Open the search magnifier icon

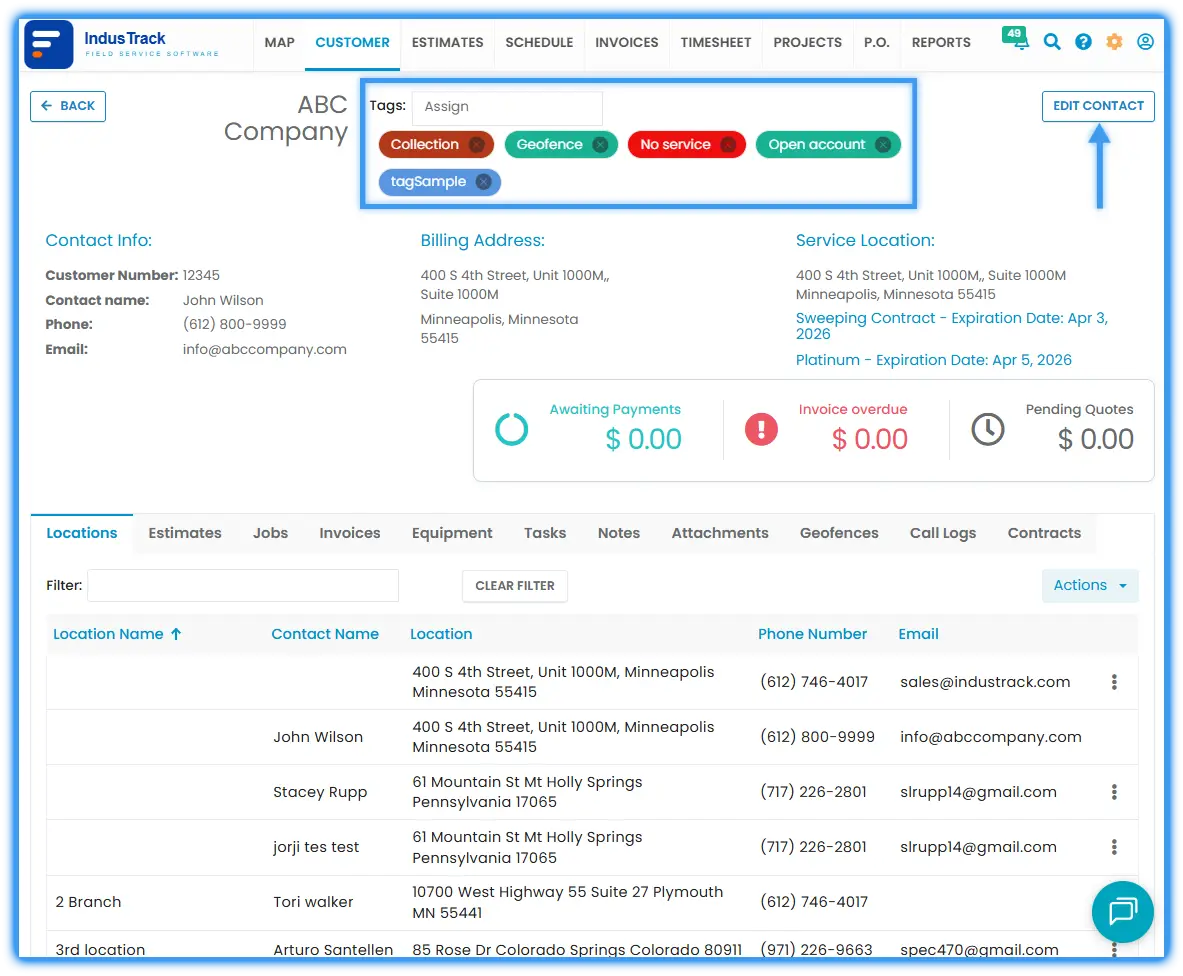(x=1052, y=41)
